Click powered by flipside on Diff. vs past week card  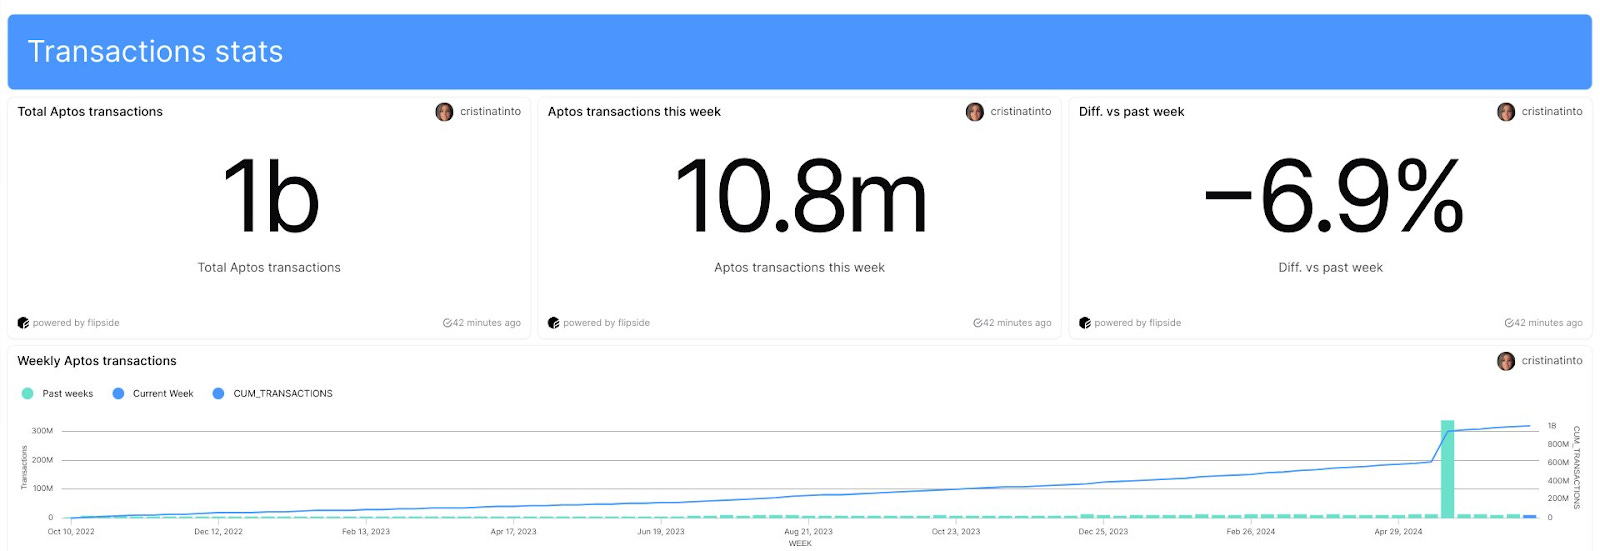pos(1137,323)
